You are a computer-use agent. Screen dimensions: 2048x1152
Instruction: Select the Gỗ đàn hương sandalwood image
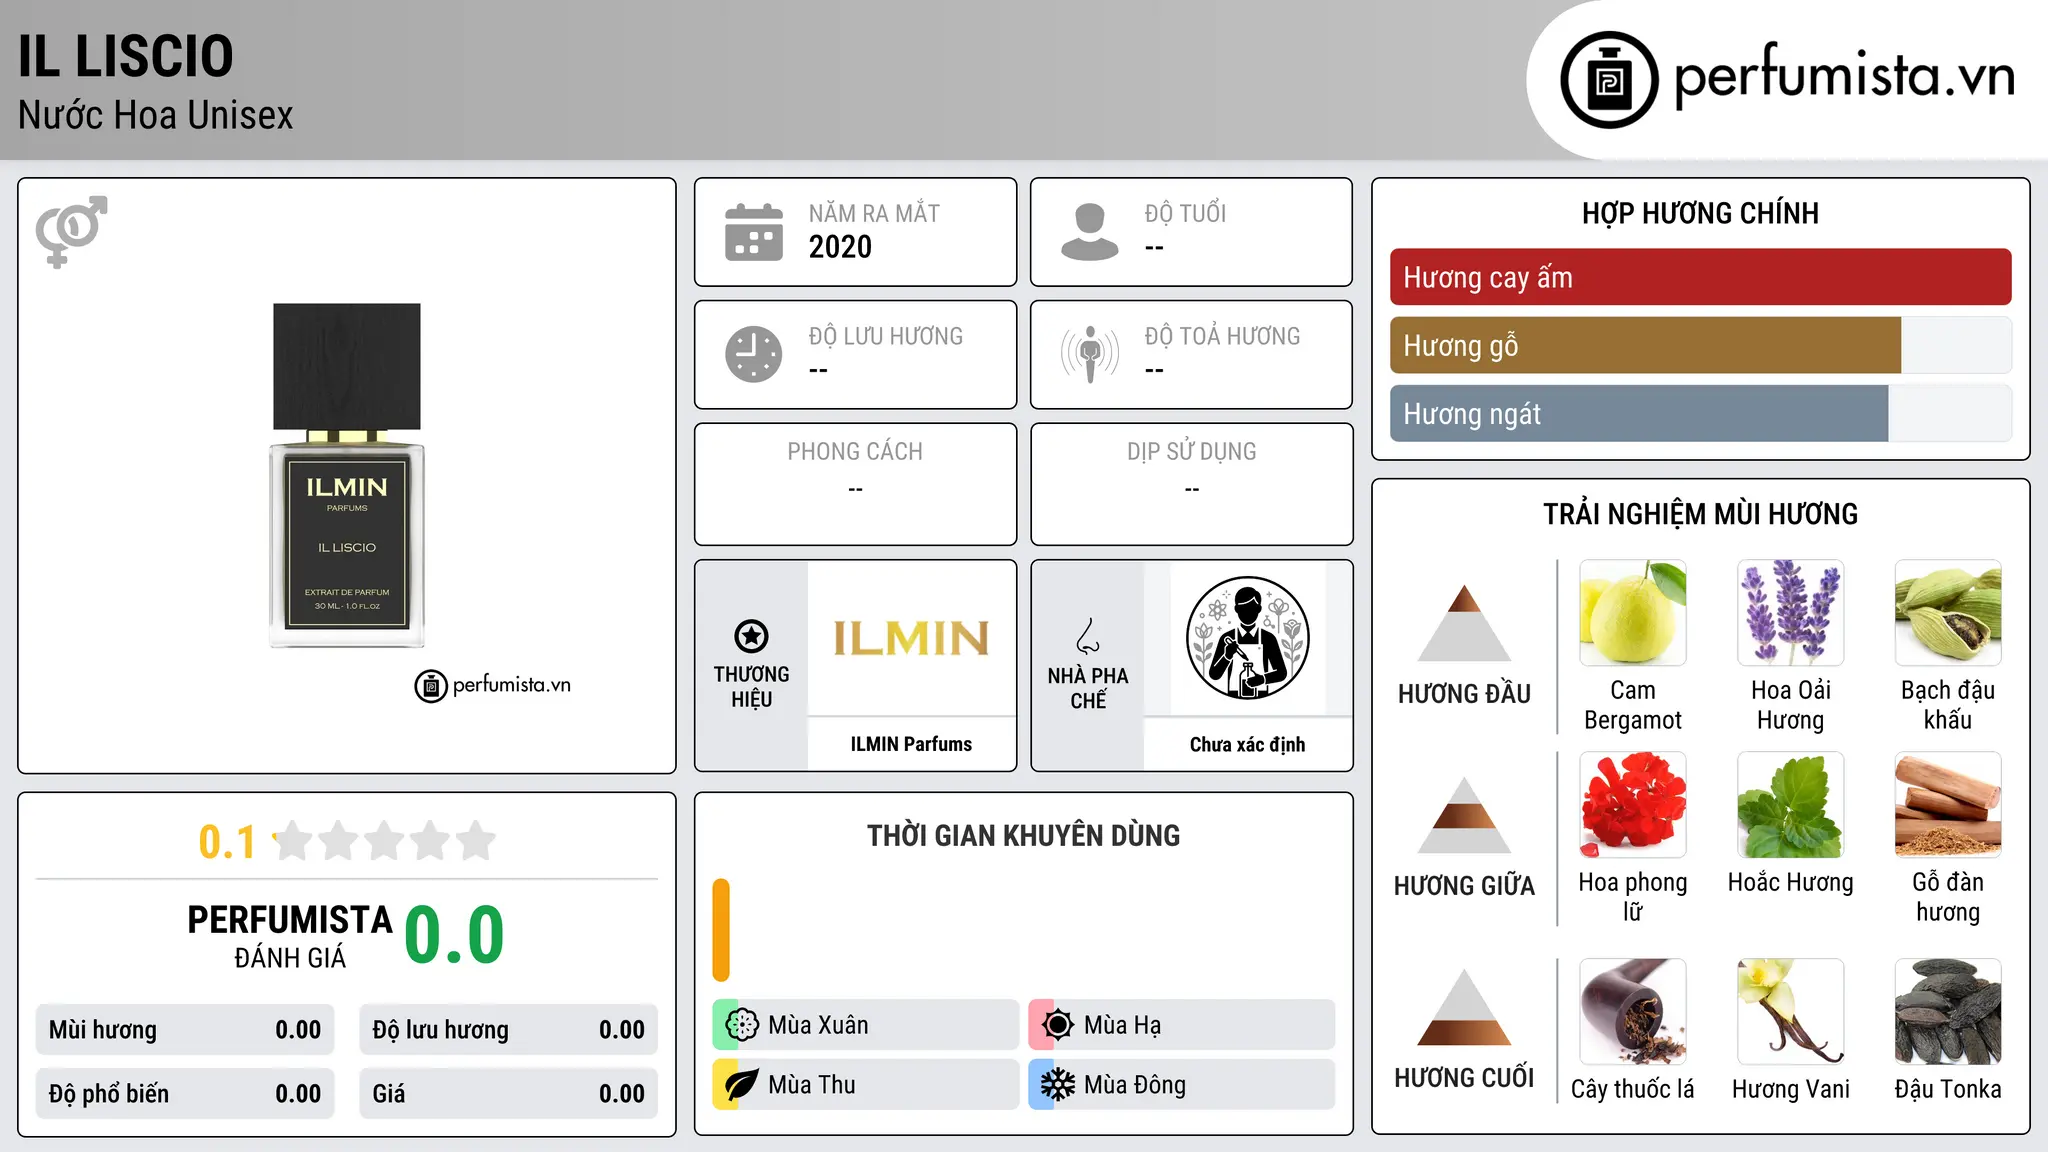[x=1948, y=805]
